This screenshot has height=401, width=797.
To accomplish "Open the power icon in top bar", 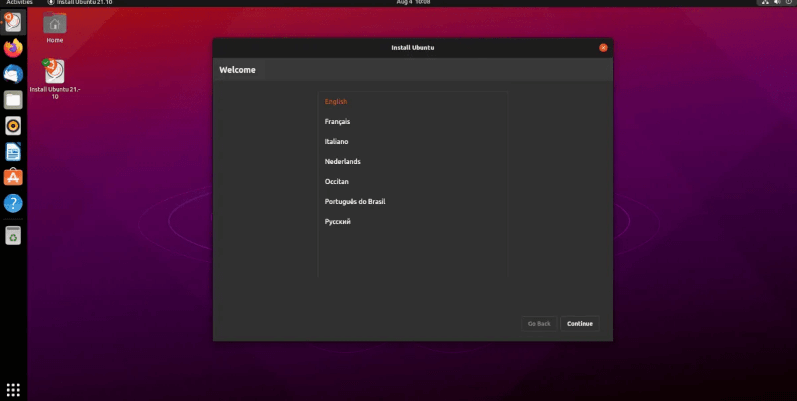I will (x=788, y=3).
